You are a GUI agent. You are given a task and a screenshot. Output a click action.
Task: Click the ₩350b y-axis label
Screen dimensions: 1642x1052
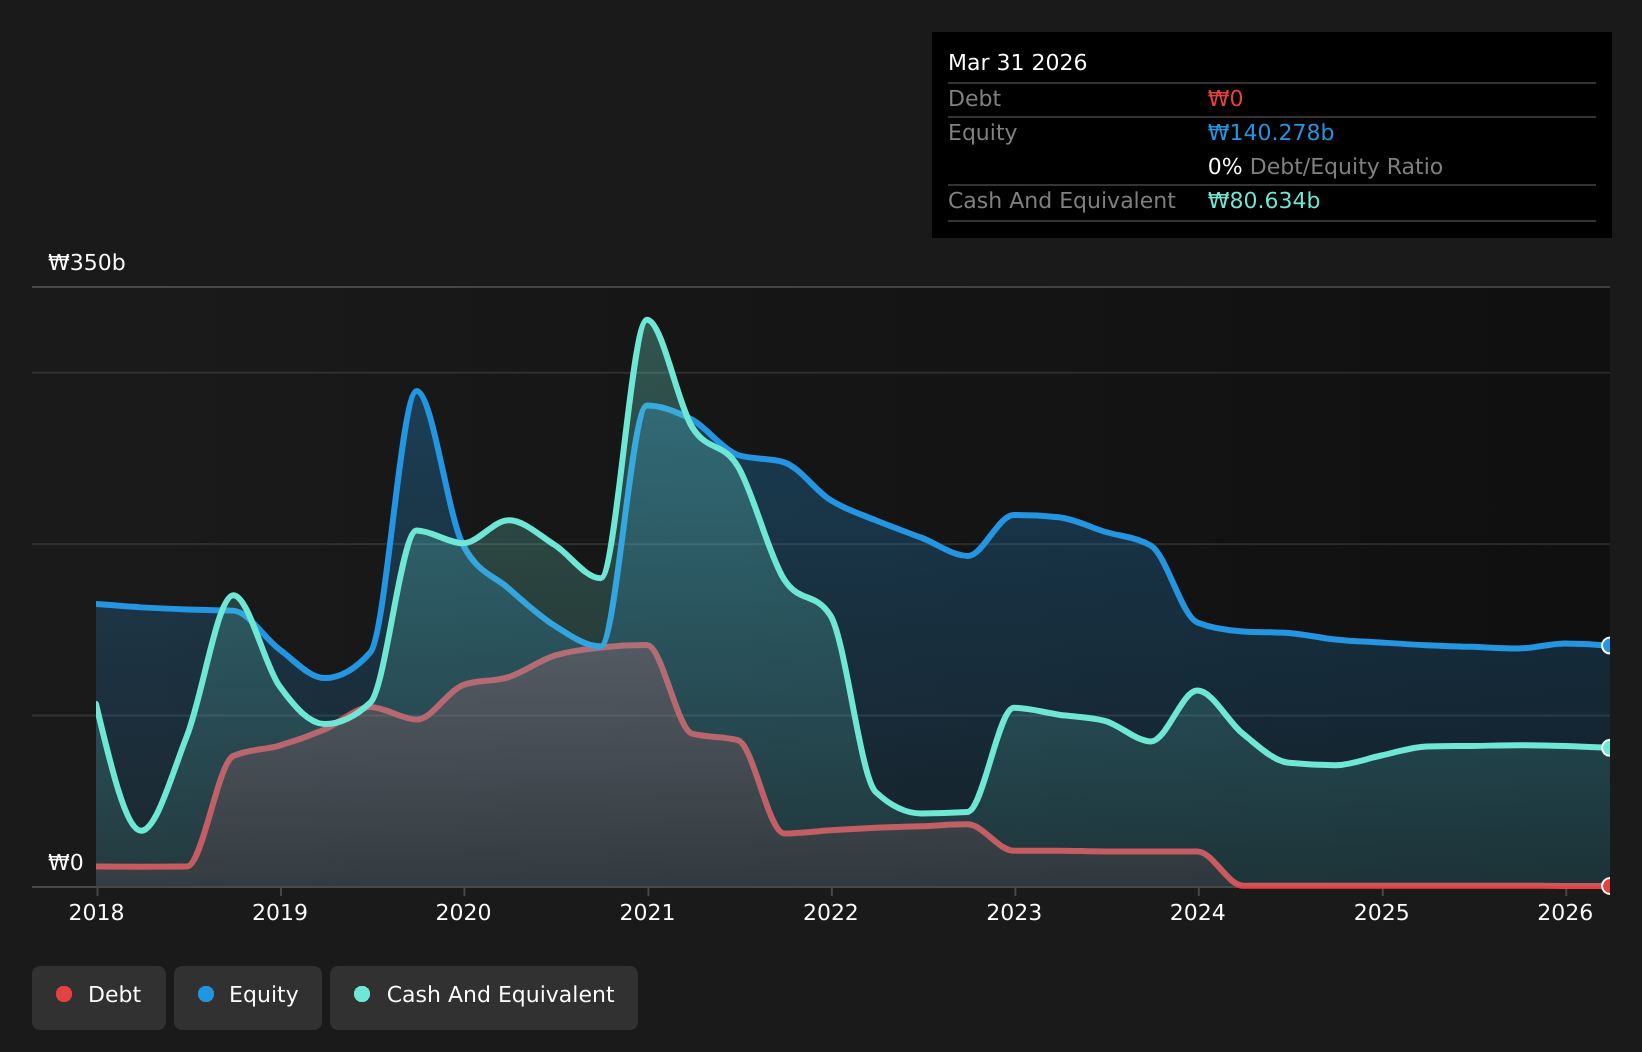pos(87,263)
